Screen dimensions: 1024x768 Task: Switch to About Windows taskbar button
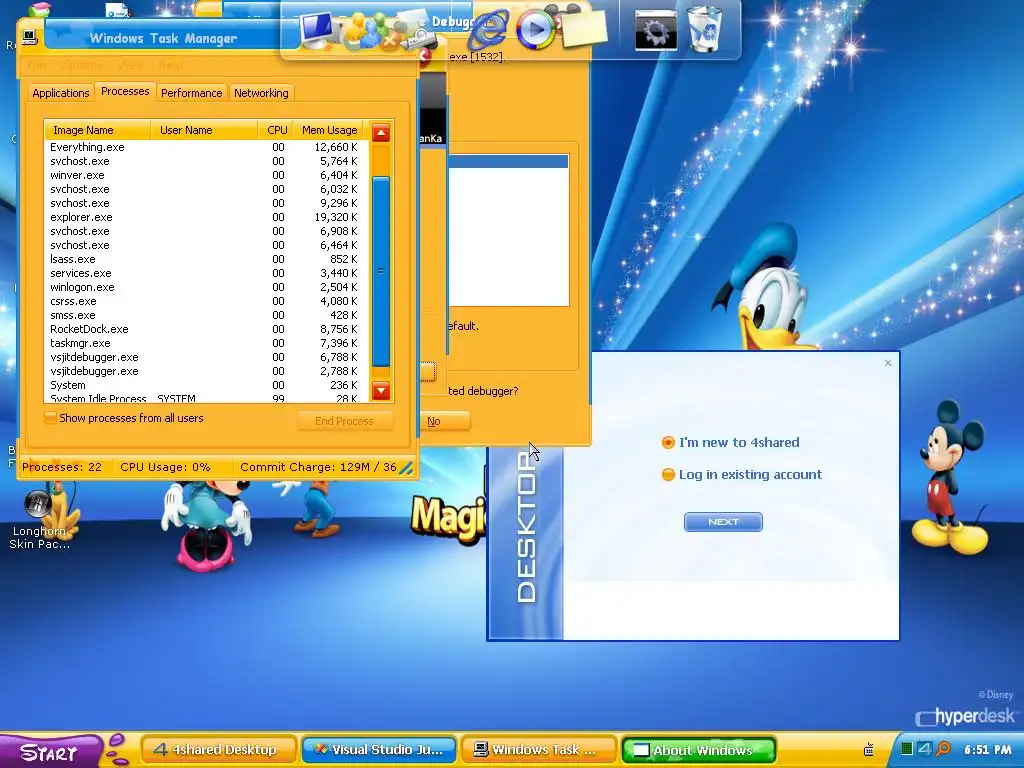tap(699, 750)
